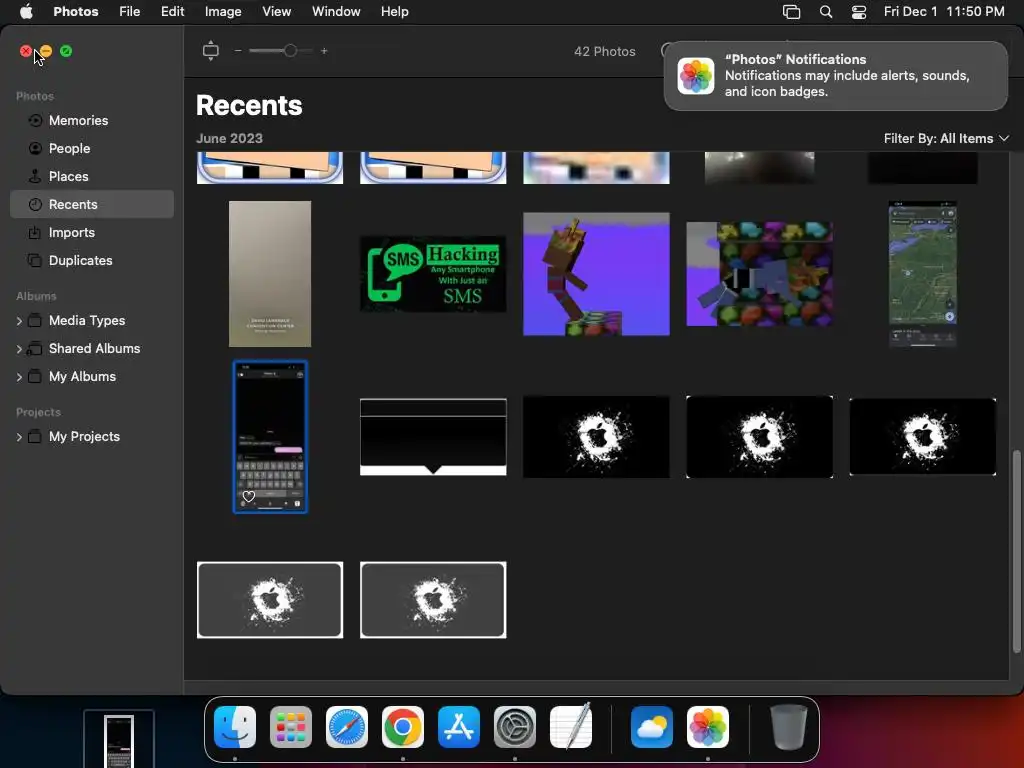Select the beige convention center photo

point(270,274)
